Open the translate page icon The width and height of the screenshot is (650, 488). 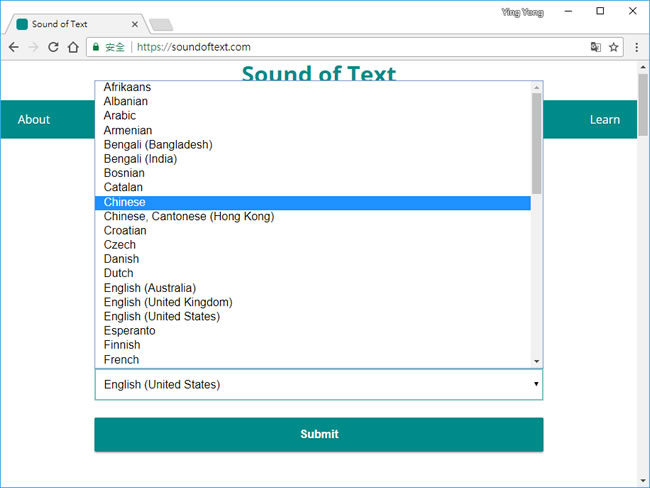pyautogui.click(x=596, y=47)
